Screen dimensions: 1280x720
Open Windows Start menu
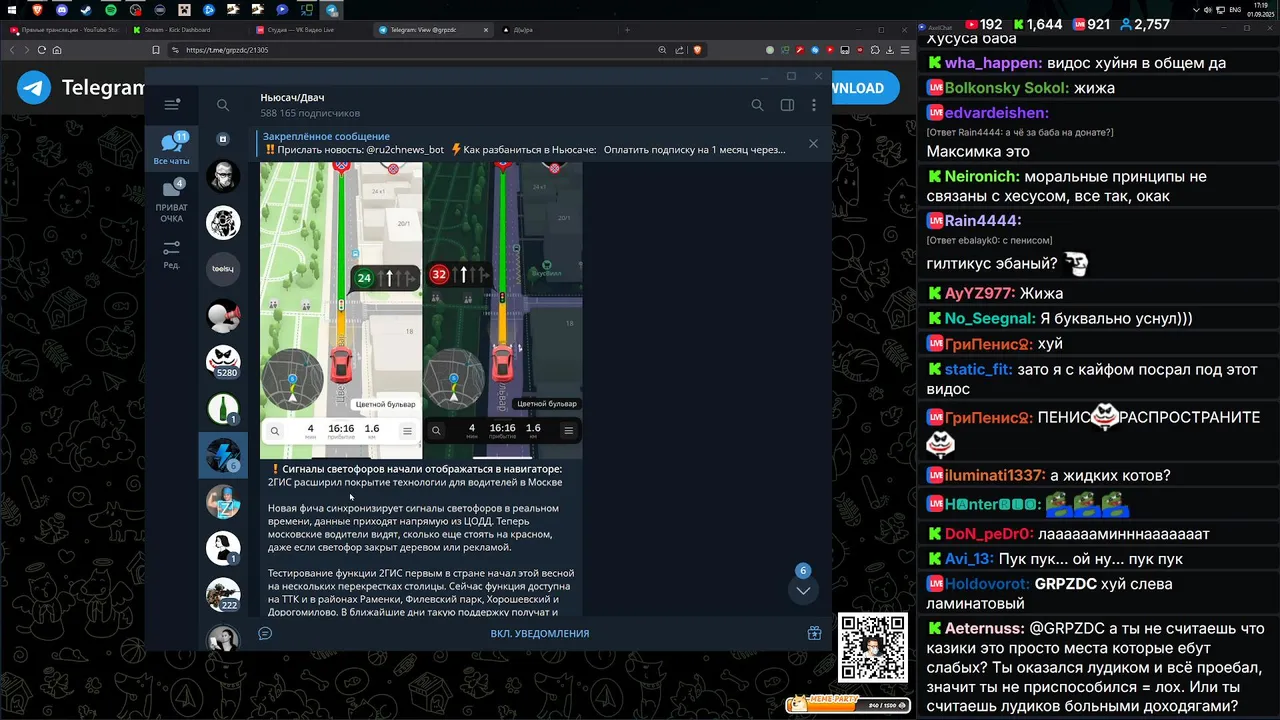pyautogui.click(x=13, y=9)
